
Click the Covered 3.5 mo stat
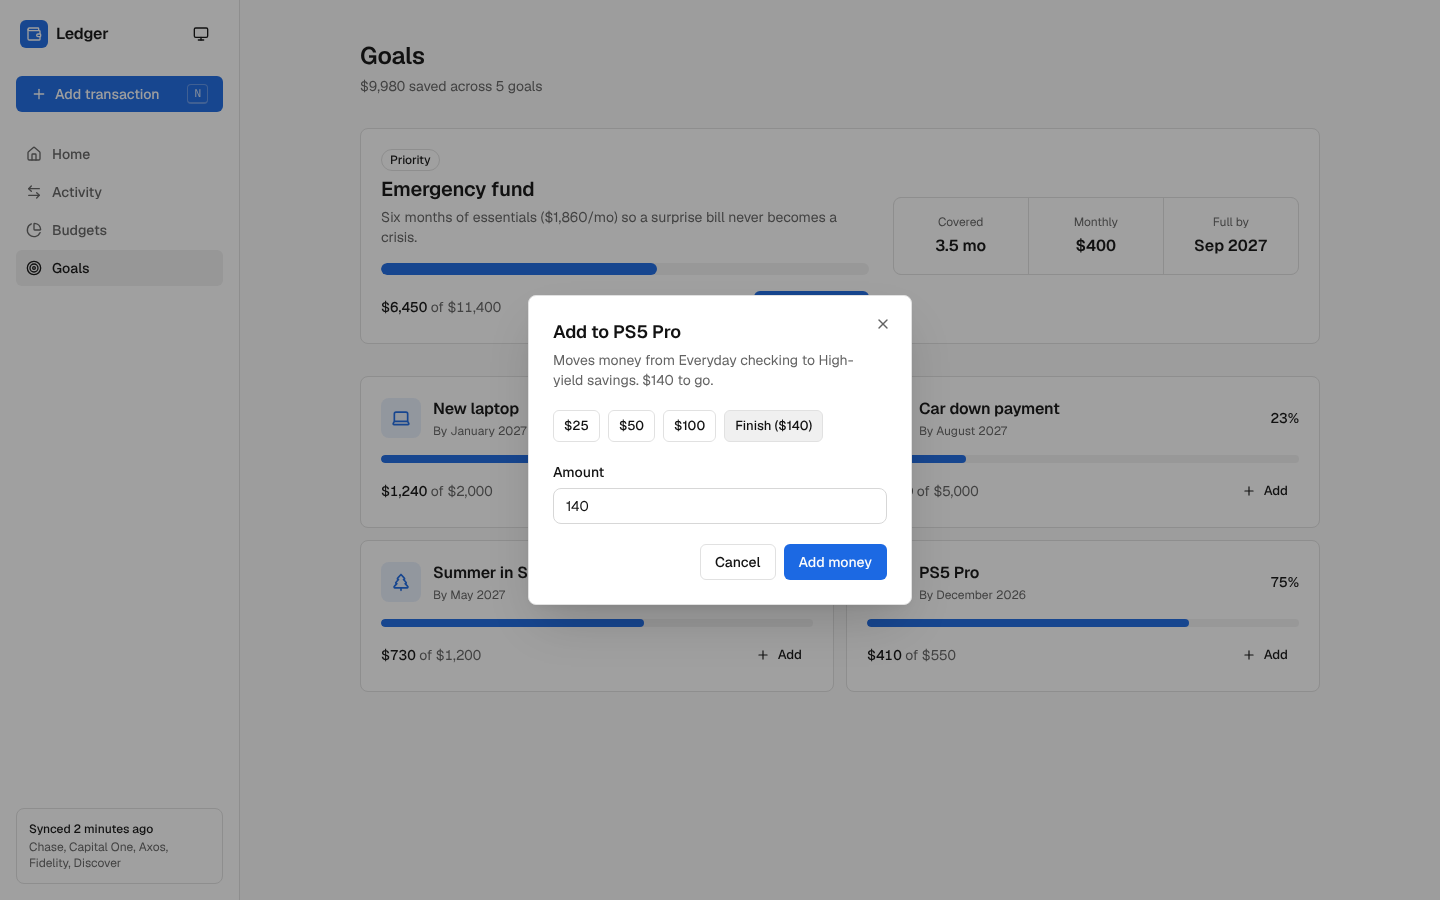(x=960, y=236)
